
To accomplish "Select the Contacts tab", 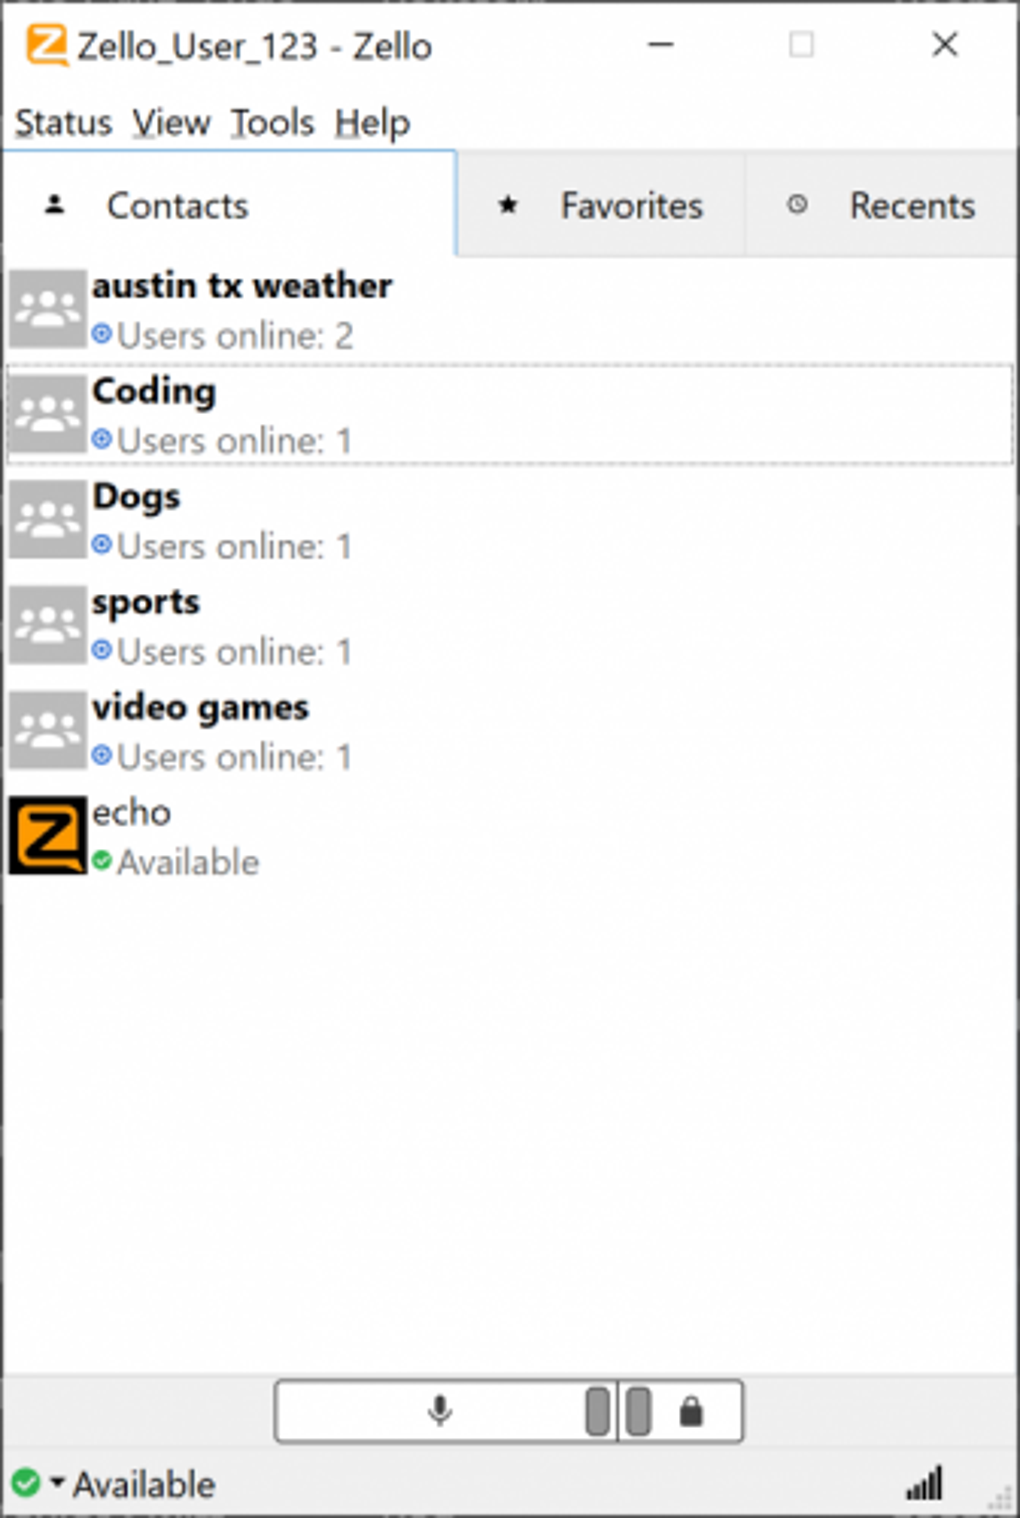I will (229, 204).
